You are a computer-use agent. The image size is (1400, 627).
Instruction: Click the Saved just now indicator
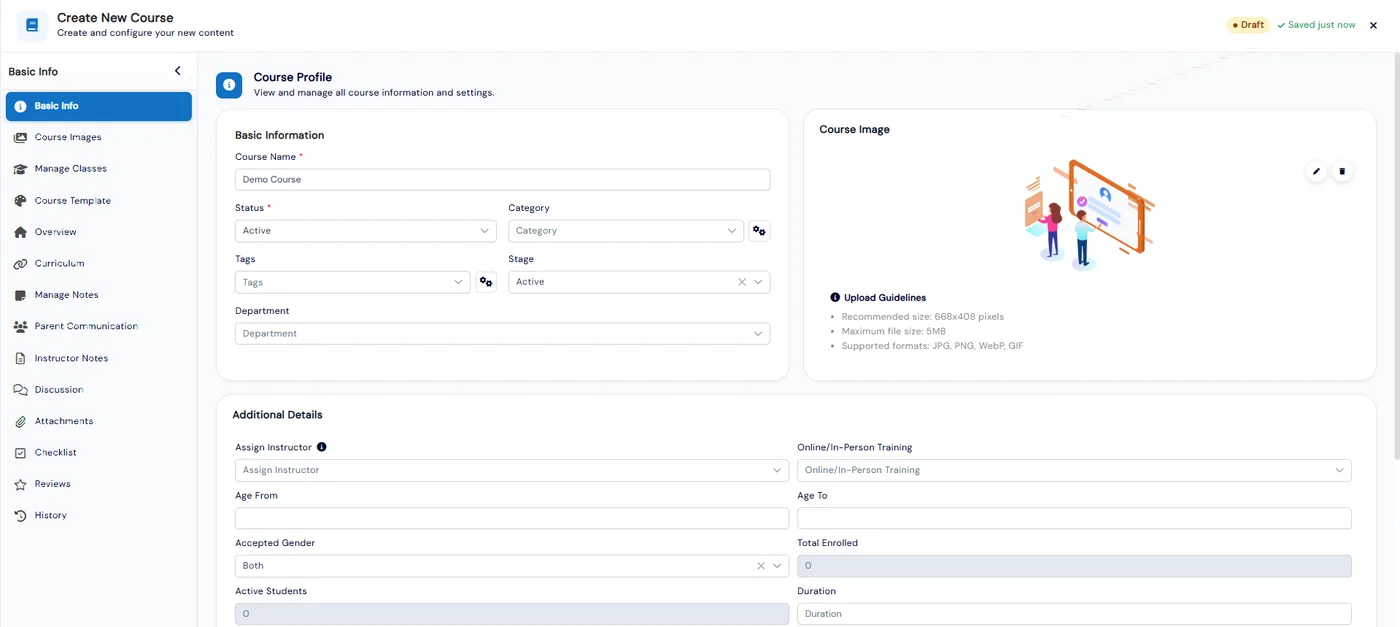click(1316, 25)
